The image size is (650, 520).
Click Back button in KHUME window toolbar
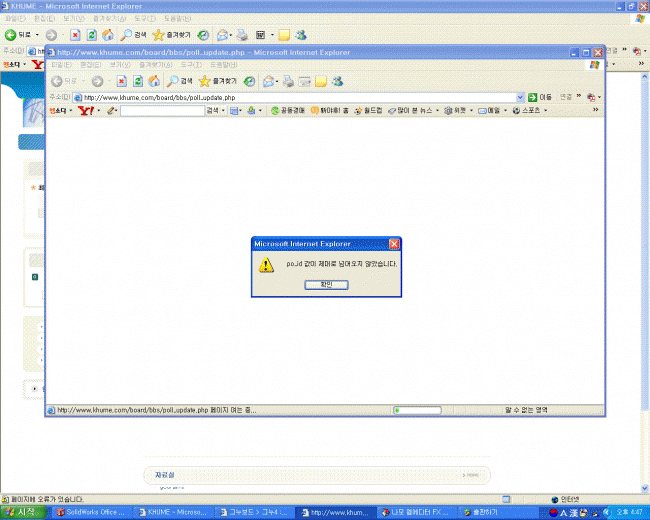tap(18, 35)
